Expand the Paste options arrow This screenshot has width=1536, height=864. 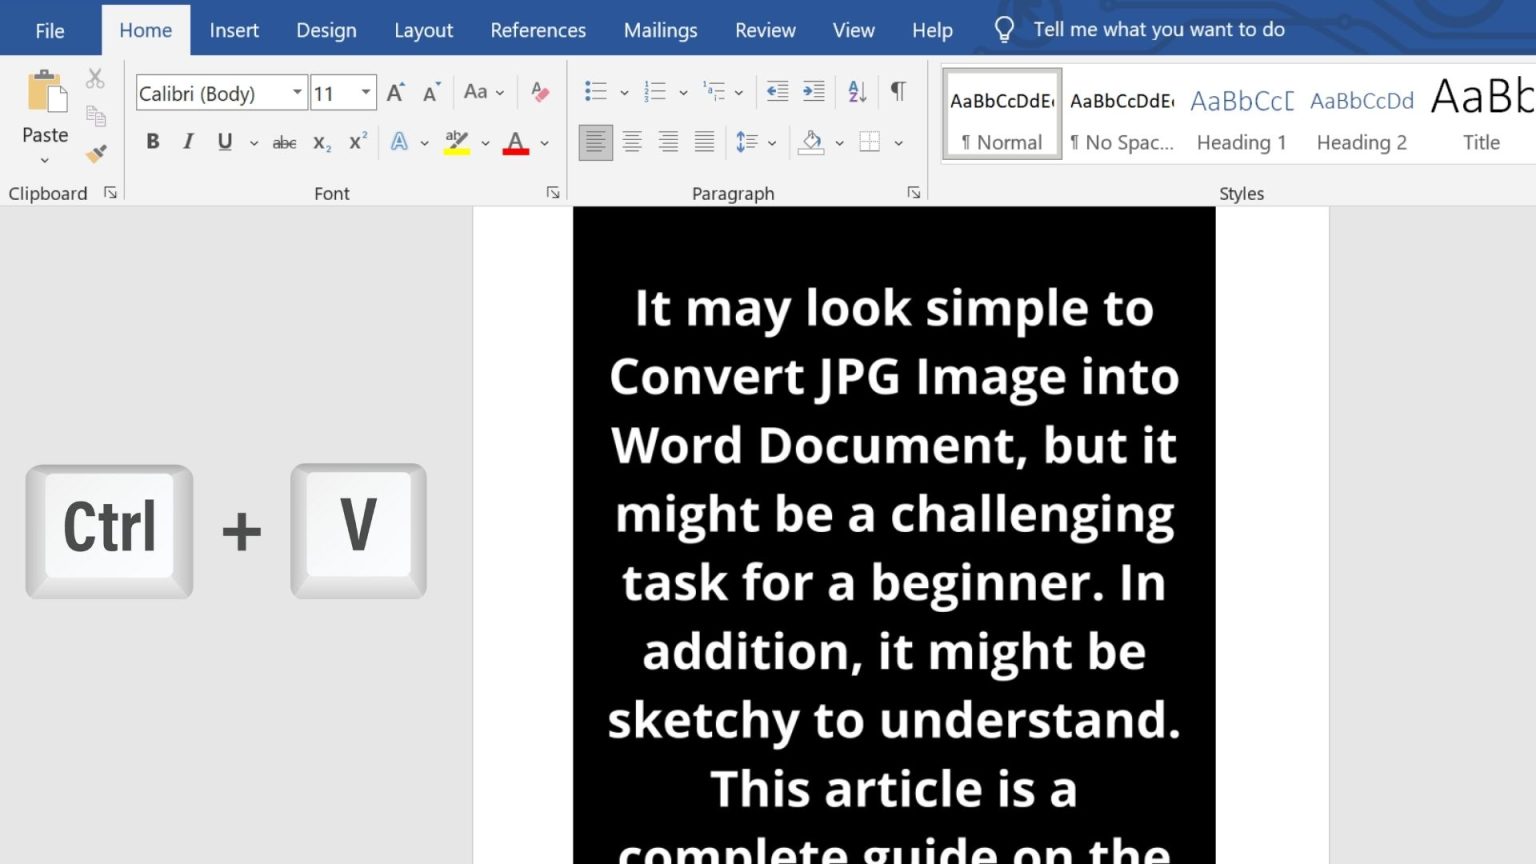[45, 160]
